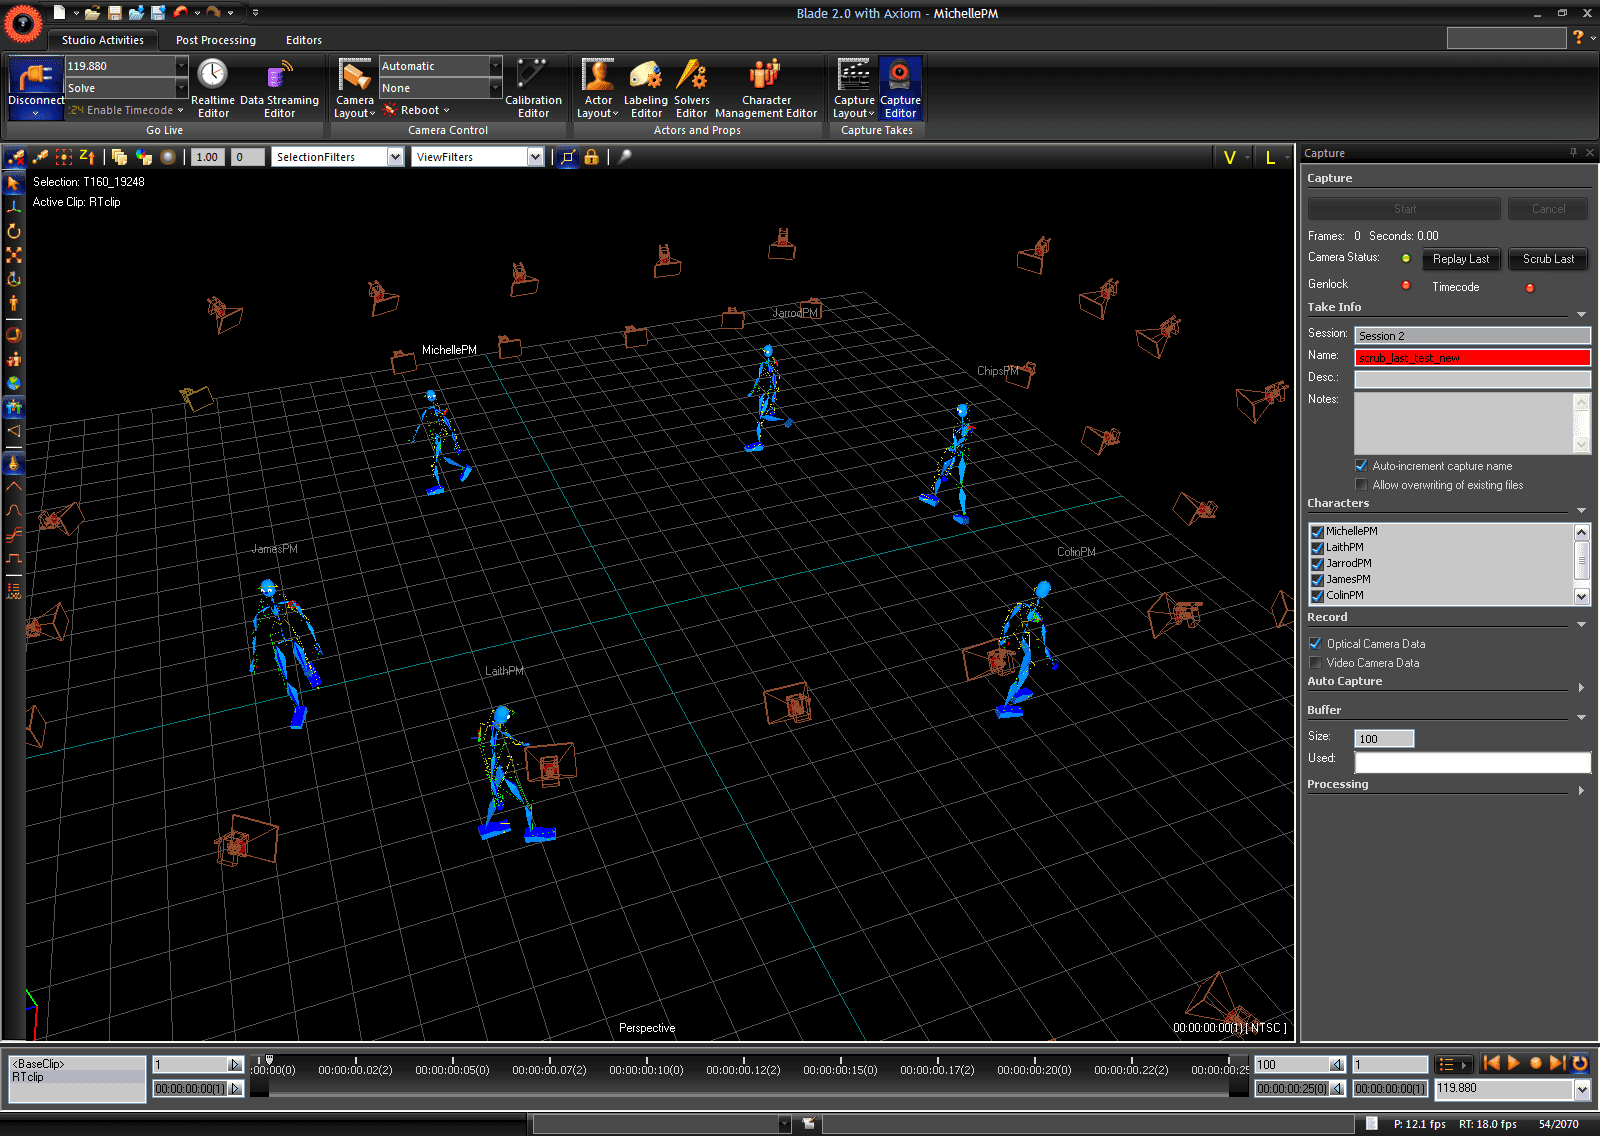This screenshot has height=1136, width=1600.
Task: Enable Video Camera Data recording
Action: [x=1315, y=663]
